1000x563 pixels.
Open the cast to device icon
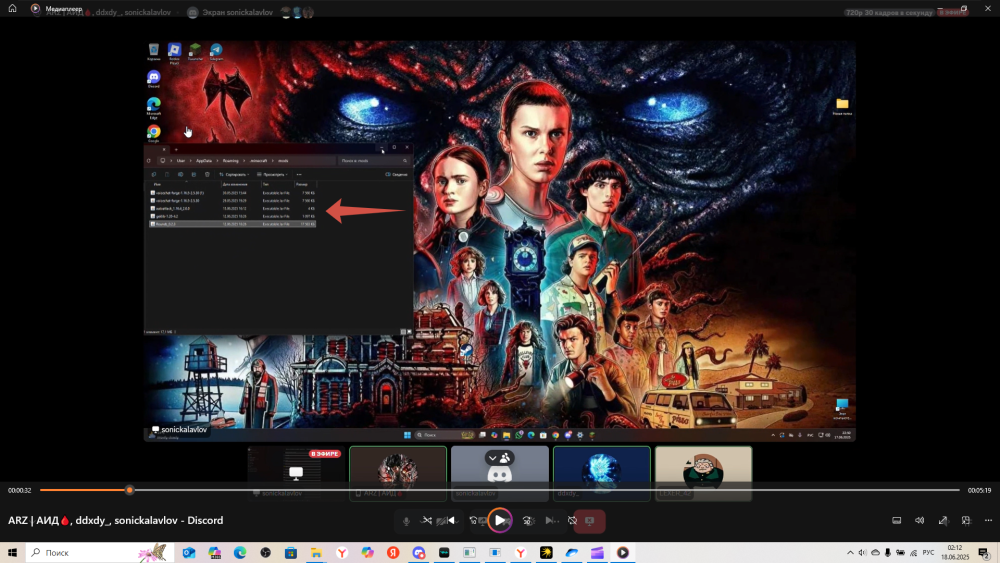click(897, 521)
